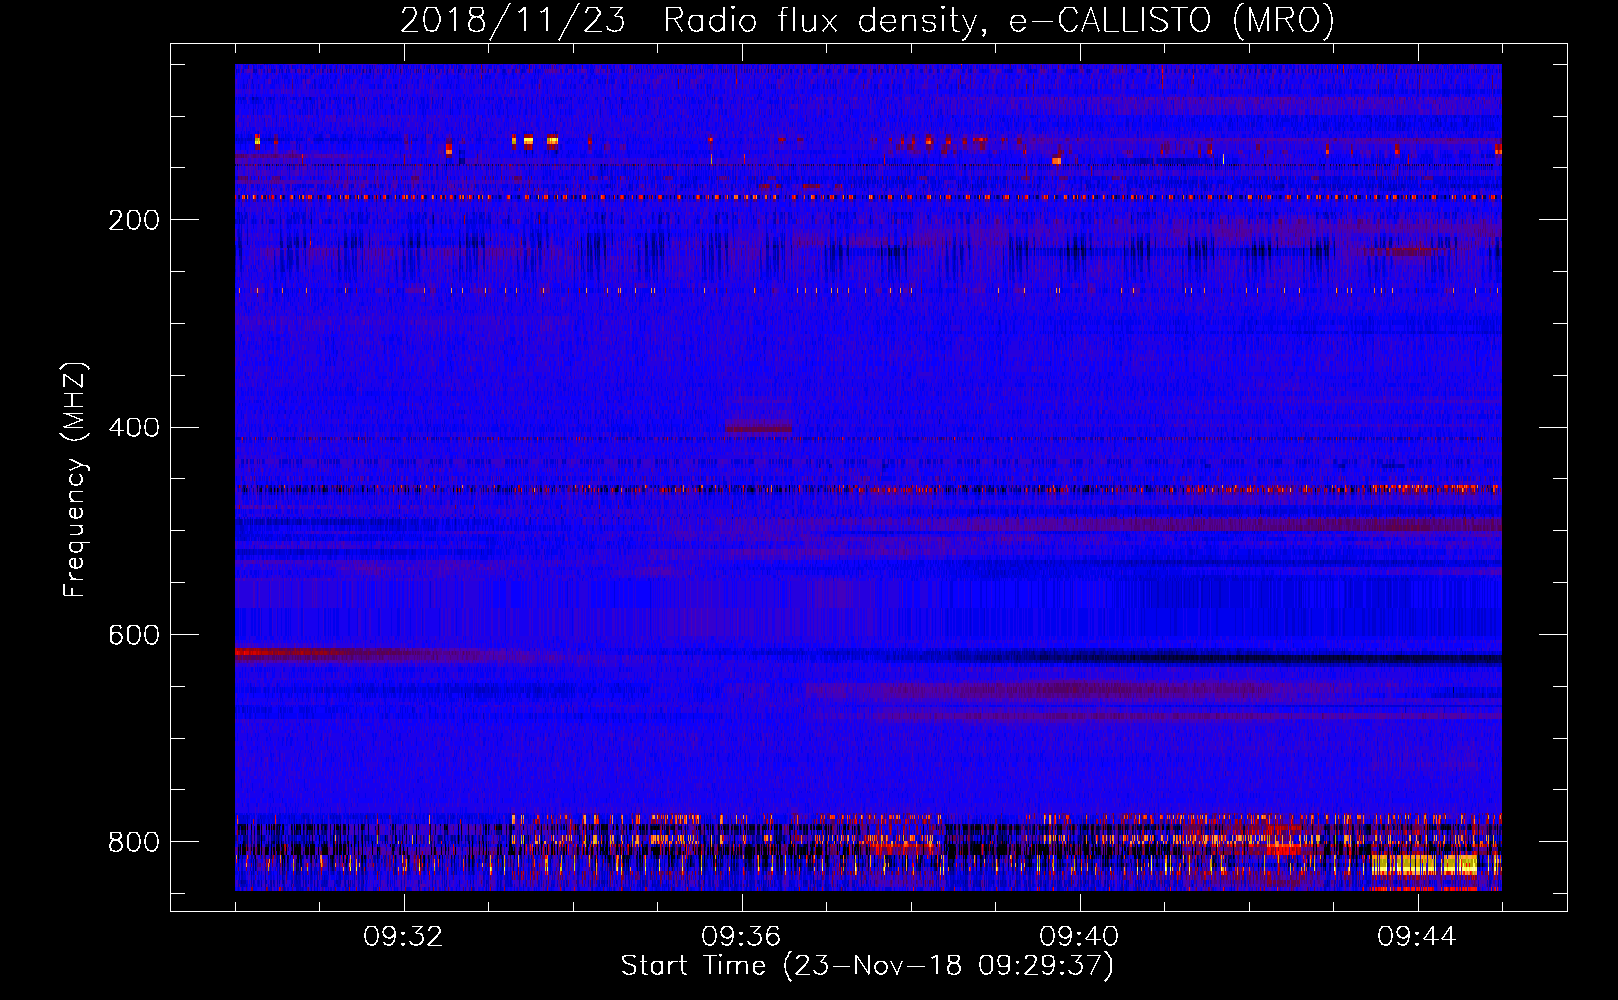Screen dimensions: 1618x1000
Task: Click the red emission band near 400 MHz
Action: point(759,427)
